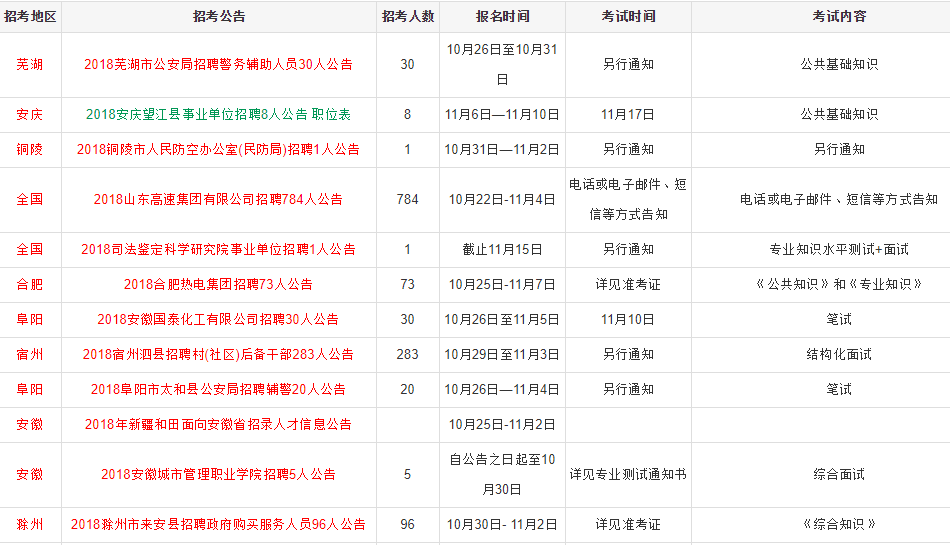
Task: Click the 《综合知识》 content cell
Action: [x=839, y=524]
